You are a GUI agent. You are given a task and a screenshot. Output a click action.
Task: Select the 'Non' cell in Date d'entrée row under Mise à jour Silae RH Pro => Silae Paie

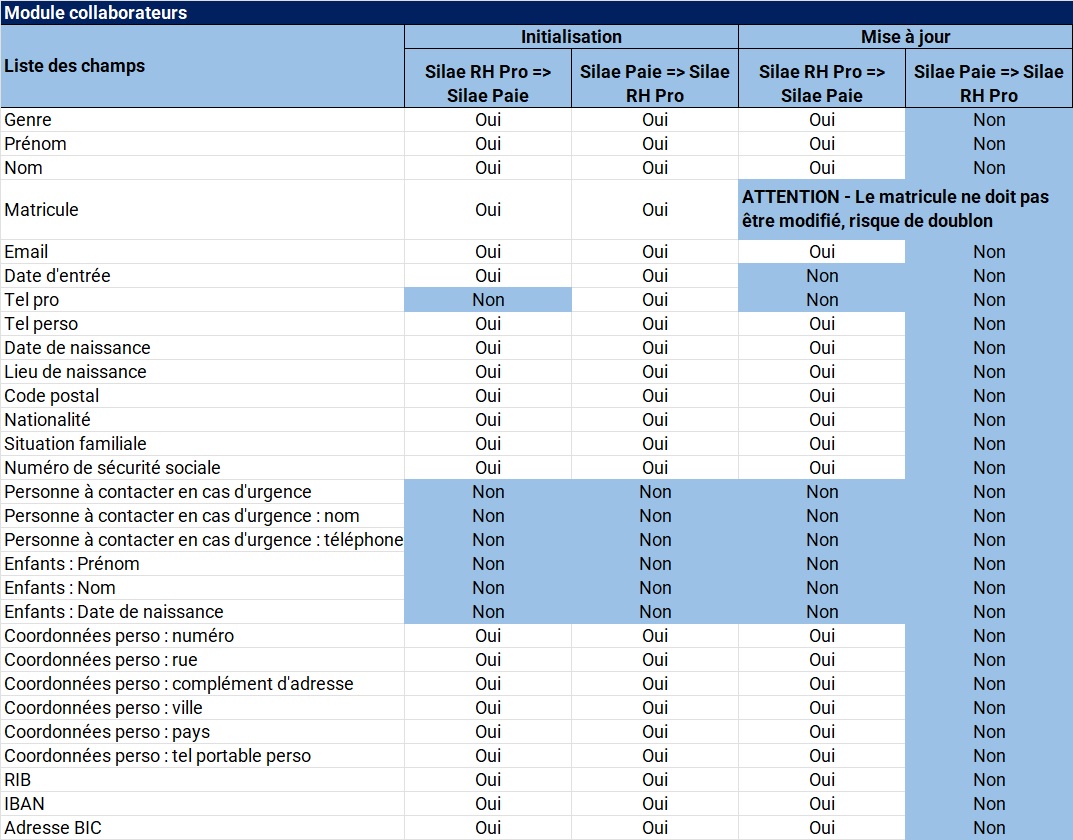click(x=822, y=276)
